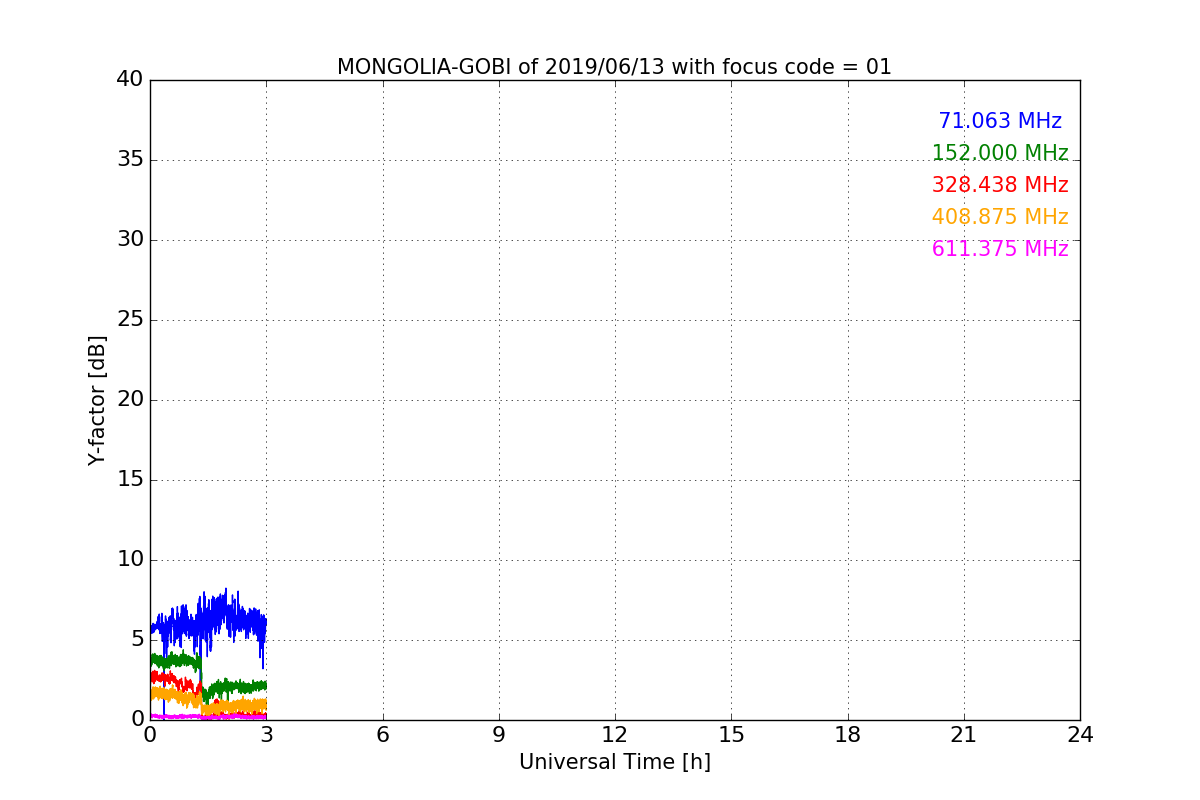Viewport: 1200px width, 800px height.
Task: Click the x-axis tick value 24
Action: (1080, 735)
